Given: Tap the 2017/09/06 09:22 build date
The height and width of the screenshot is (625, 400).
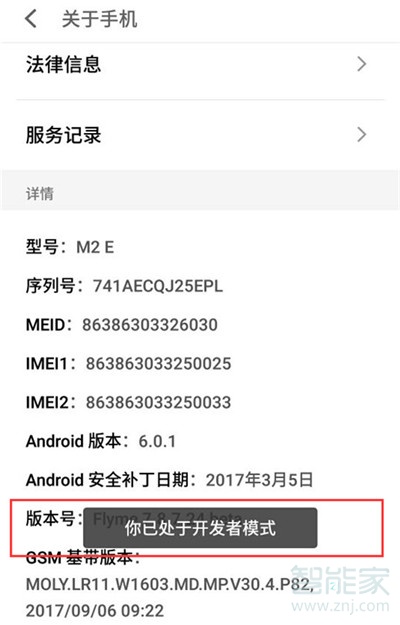Looking at the screenshot, I should 95,611.
